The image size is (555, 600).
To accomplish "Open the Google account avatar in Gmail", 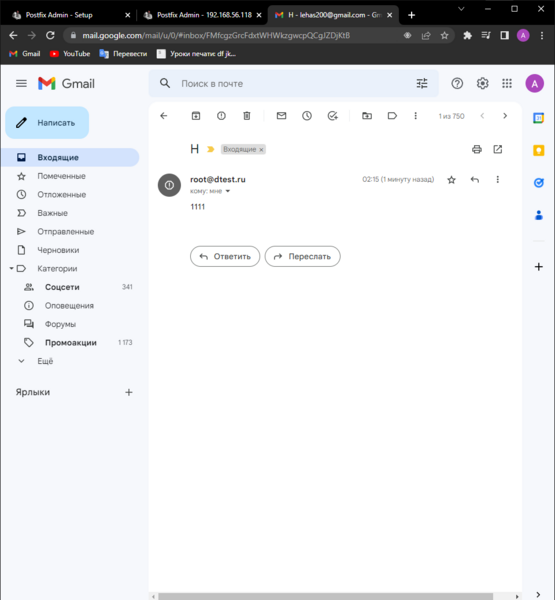I will pyautogui.click(x=535, y=83).
